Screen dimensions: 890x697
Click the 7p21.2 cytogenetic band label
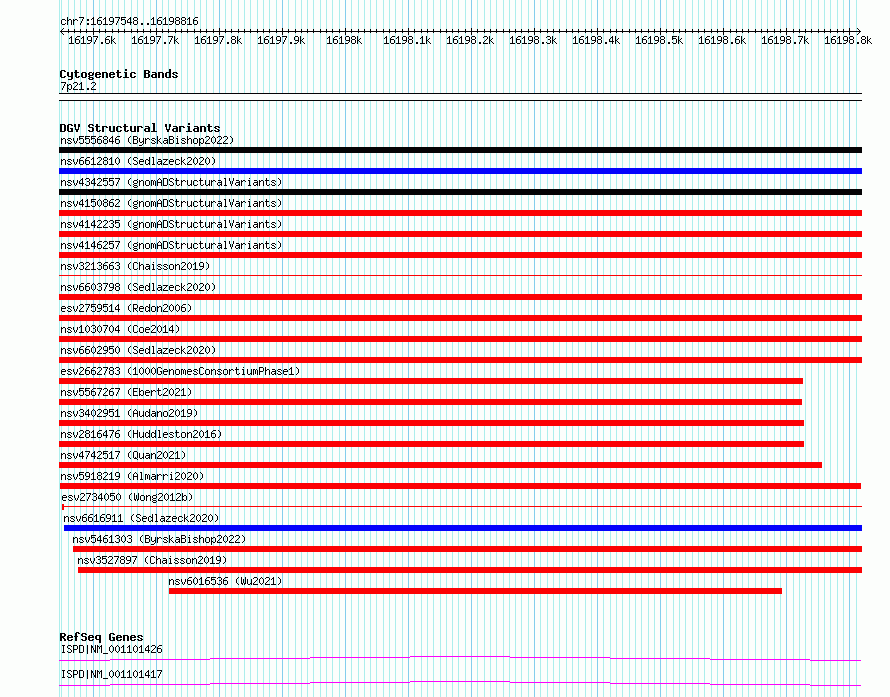[x=78, y=86]
